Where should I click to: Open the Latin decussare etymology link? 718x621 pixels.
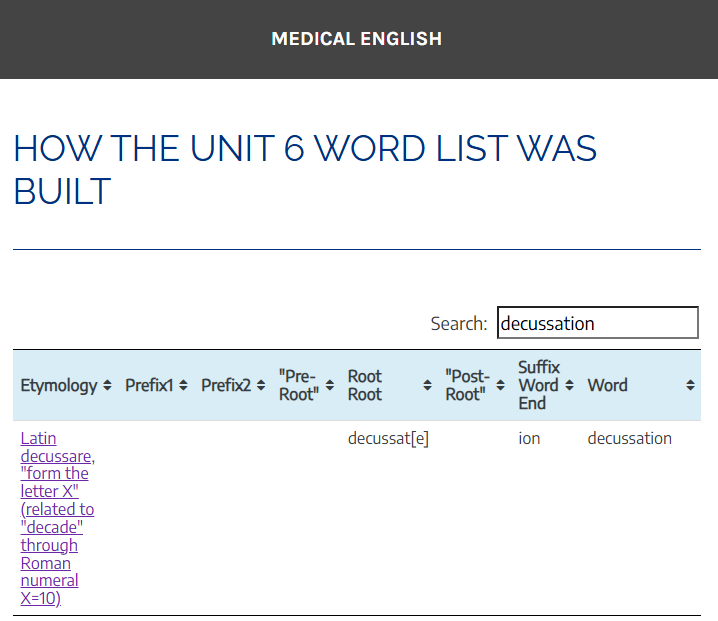tap(58, 518)
